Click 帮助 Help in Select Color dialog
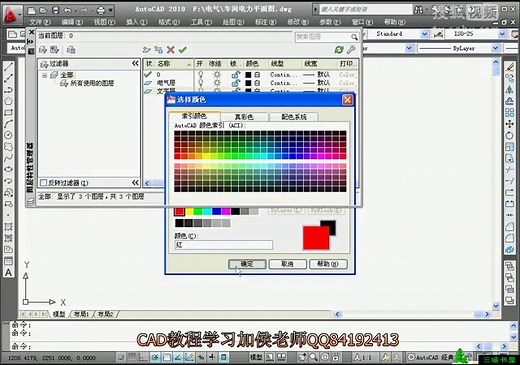This screenshot has height=365, width=520. pyautogui.click(x=328, y=264)
